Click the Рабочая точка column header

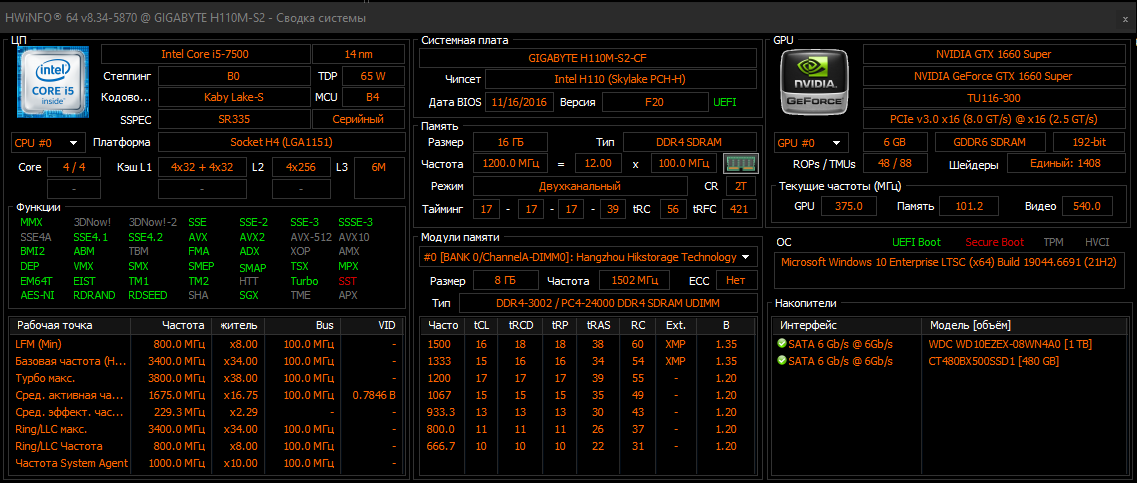[x=70, y=325]
